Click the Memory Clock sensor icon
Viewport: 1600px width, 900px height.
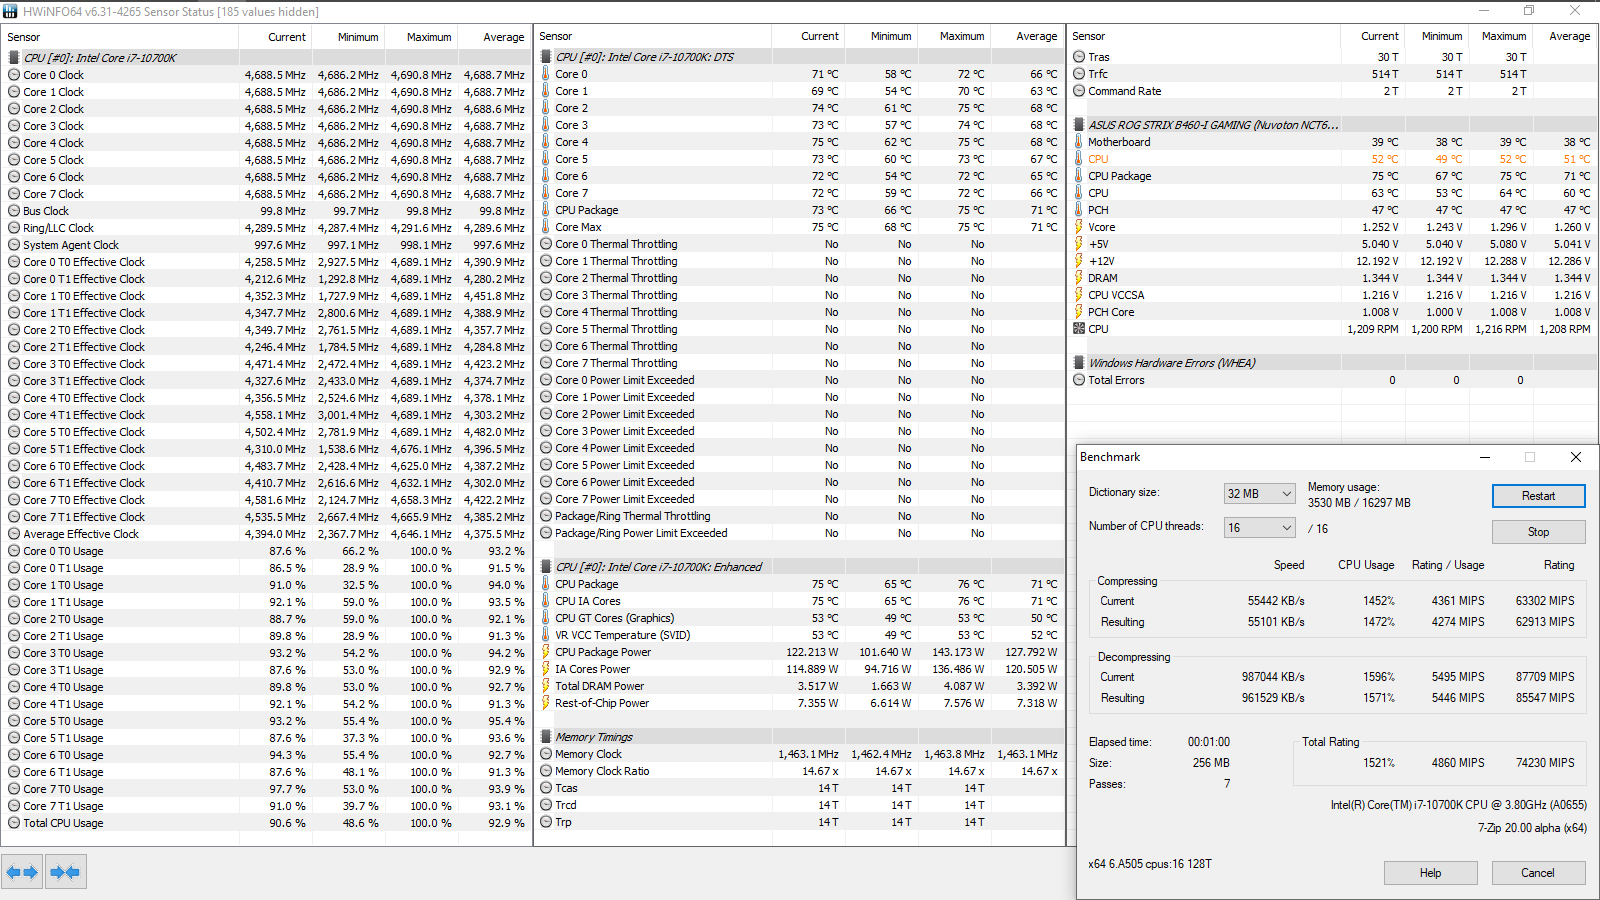point(546,754)
